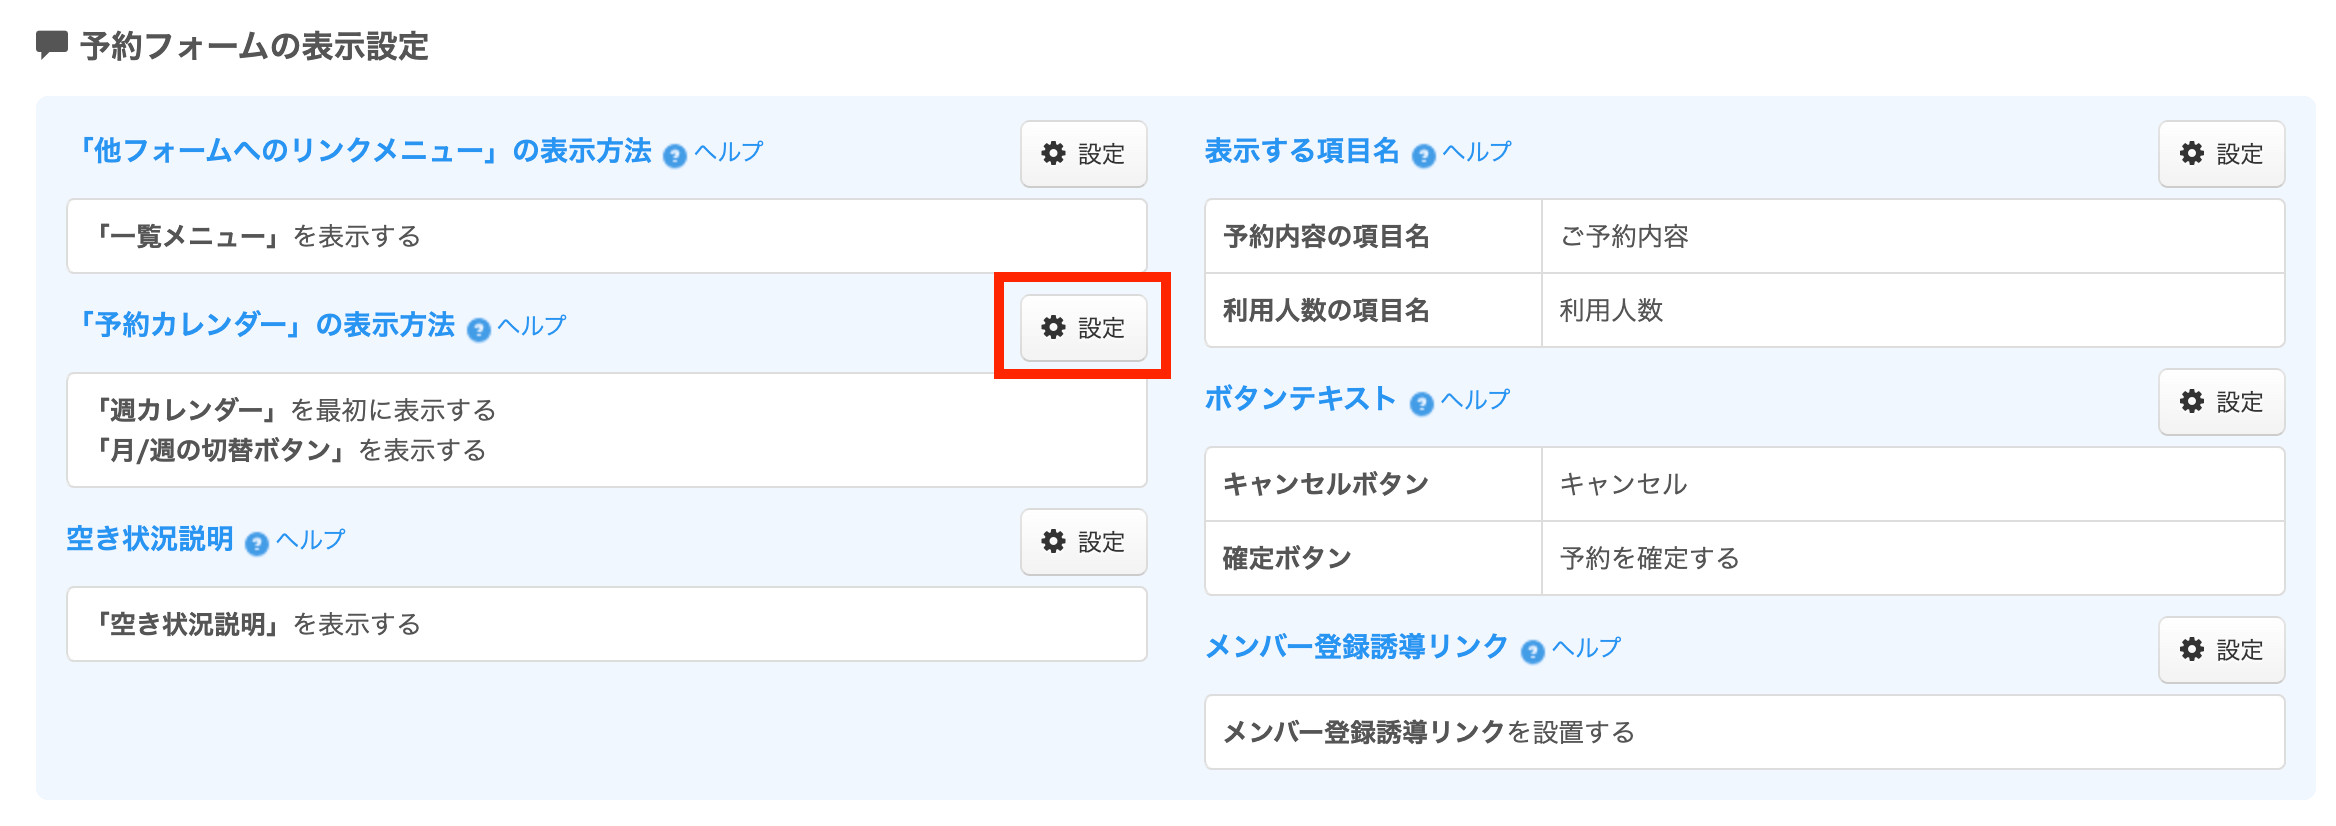Open 設定 for メンバー登録誘導リンク
The image size is (2336, 826).
click(2221, 650)
